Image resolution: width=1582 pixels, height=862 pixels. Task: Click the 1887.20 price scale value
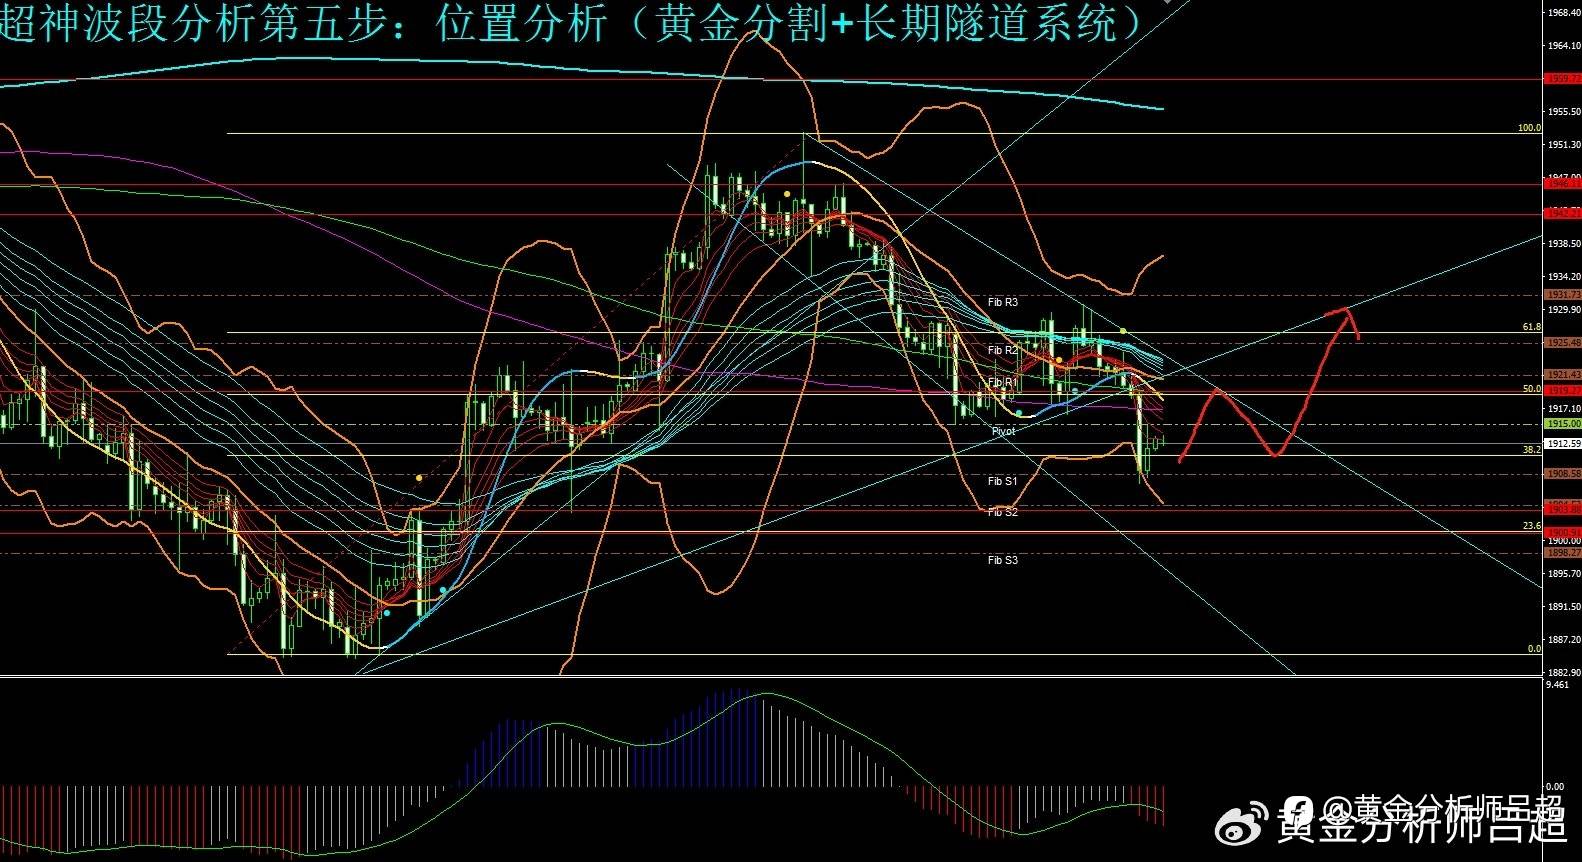click(x=1563, y=640)
